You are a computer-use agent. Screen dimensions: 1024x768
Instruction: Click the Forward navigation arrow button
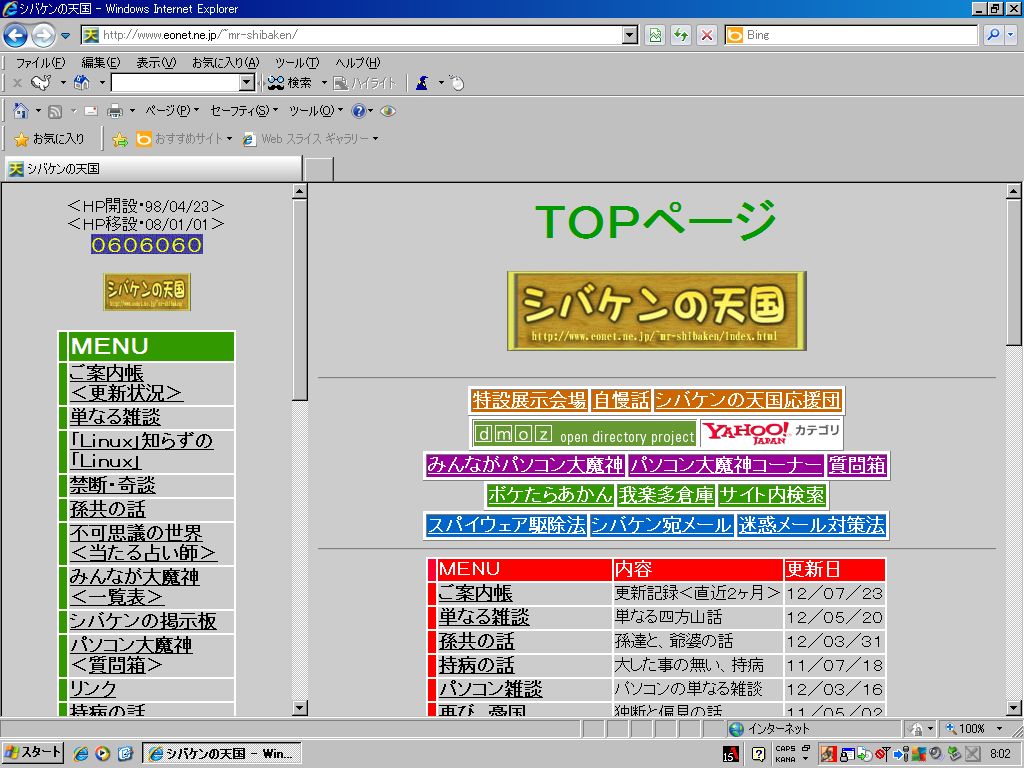(x=44, y=35)
